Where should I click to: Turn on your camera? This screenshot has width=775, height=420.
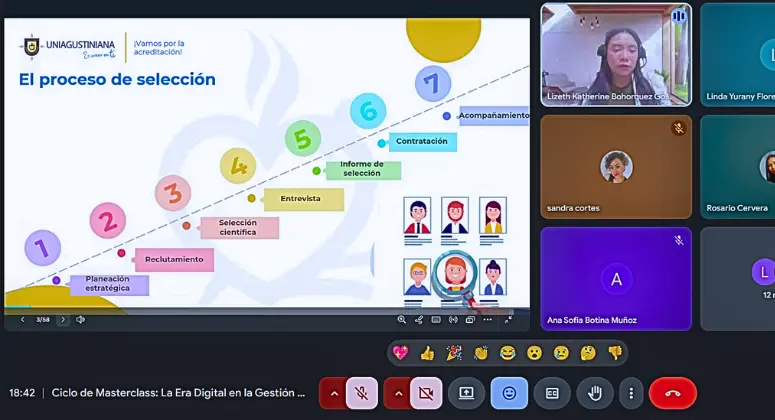[x=425, y=393]
